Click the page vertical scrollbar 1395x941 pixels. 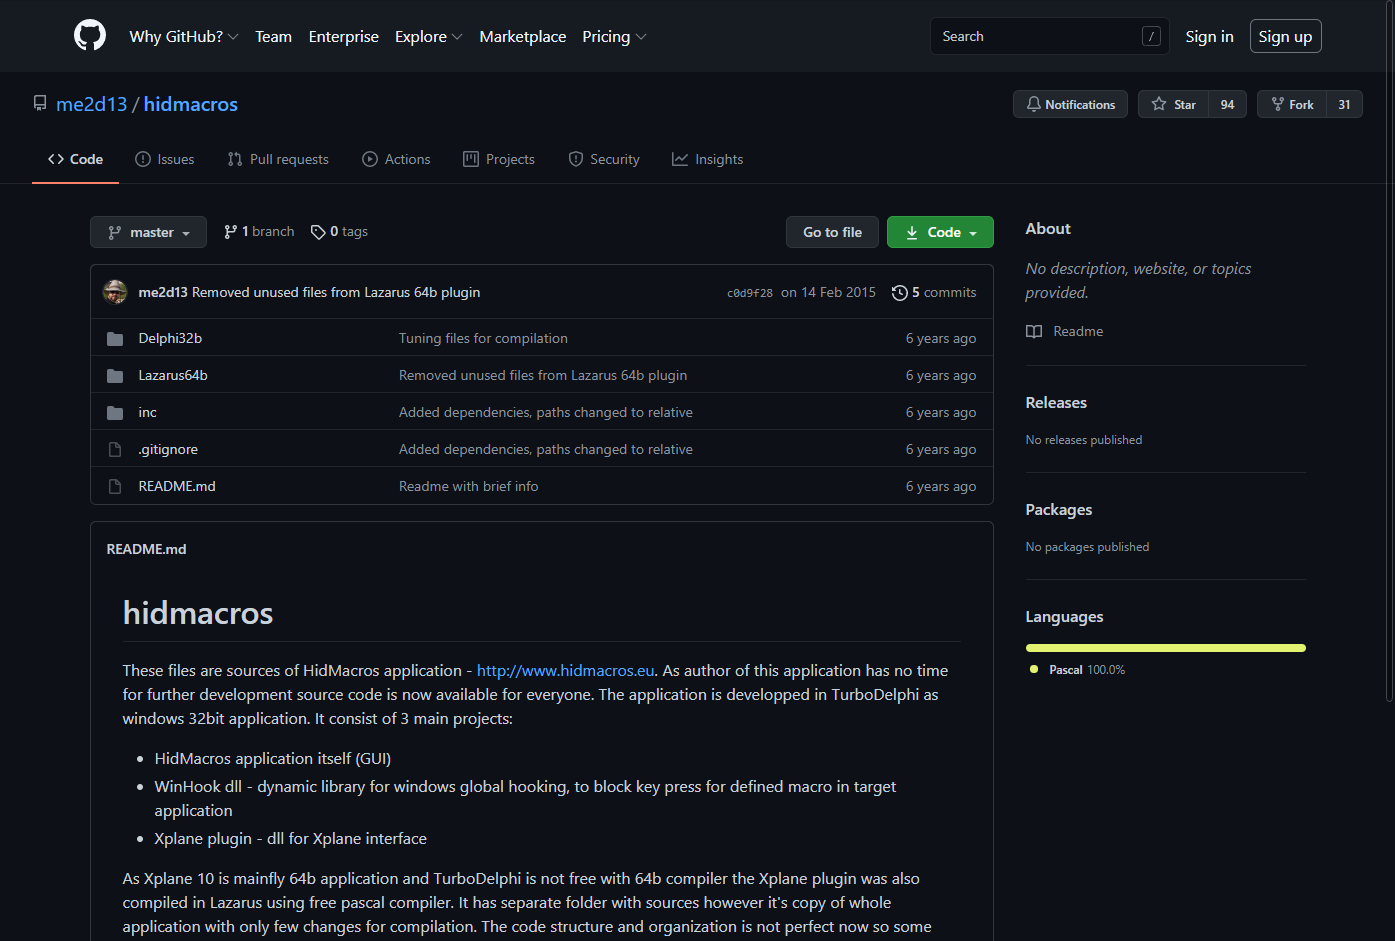pyautogui.click(x=1391, y=350)
